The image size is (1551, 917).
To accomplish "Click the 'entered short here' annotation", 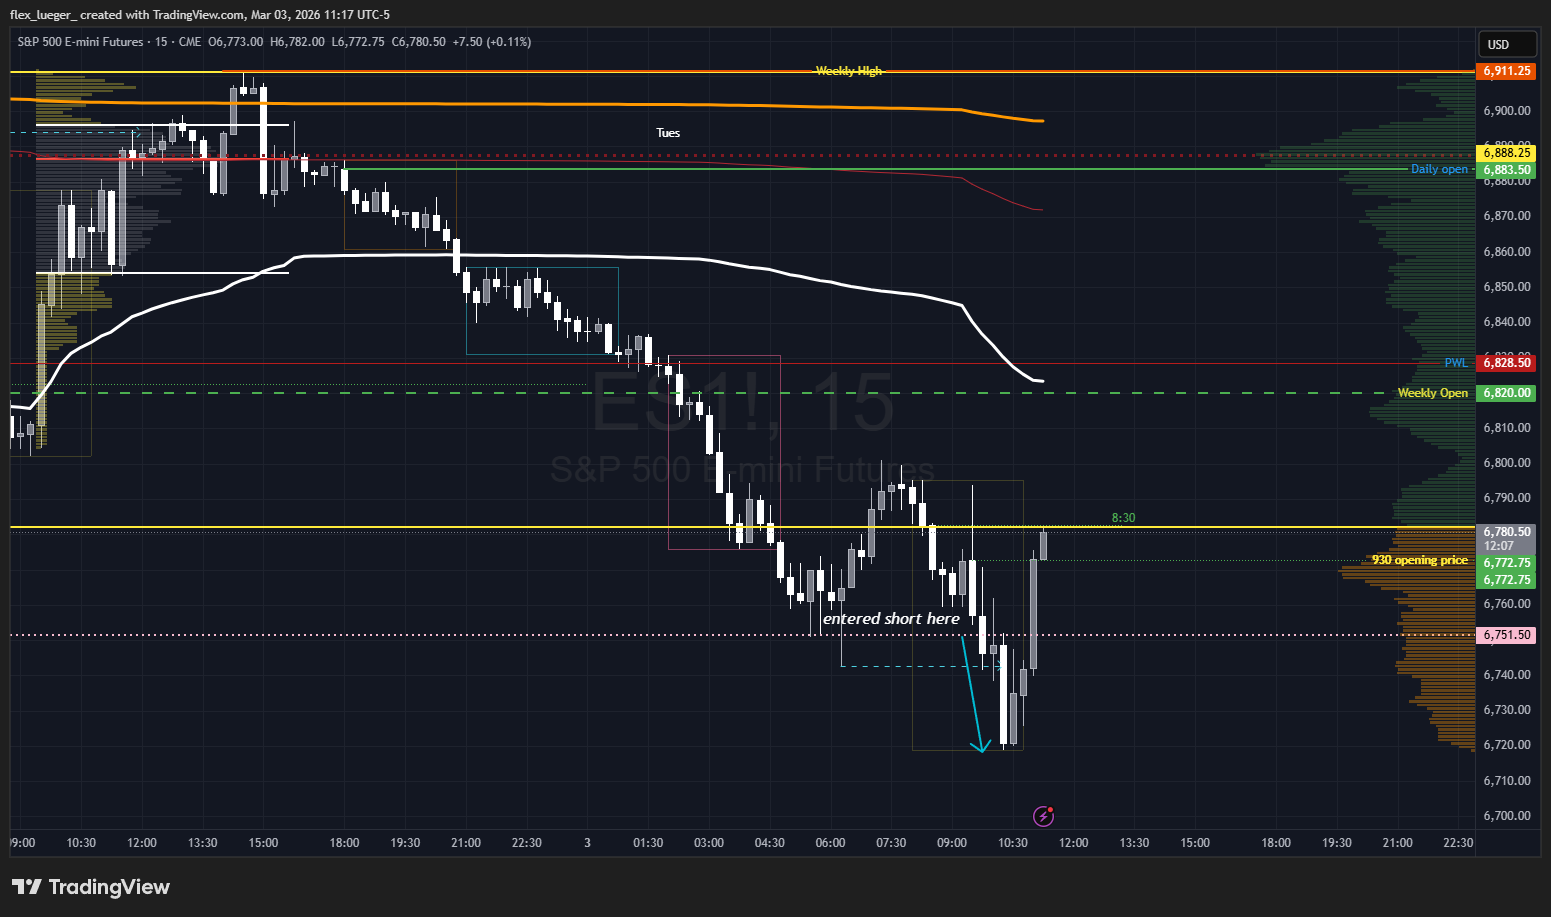I will pyautogui.click(x=891, y=619).
